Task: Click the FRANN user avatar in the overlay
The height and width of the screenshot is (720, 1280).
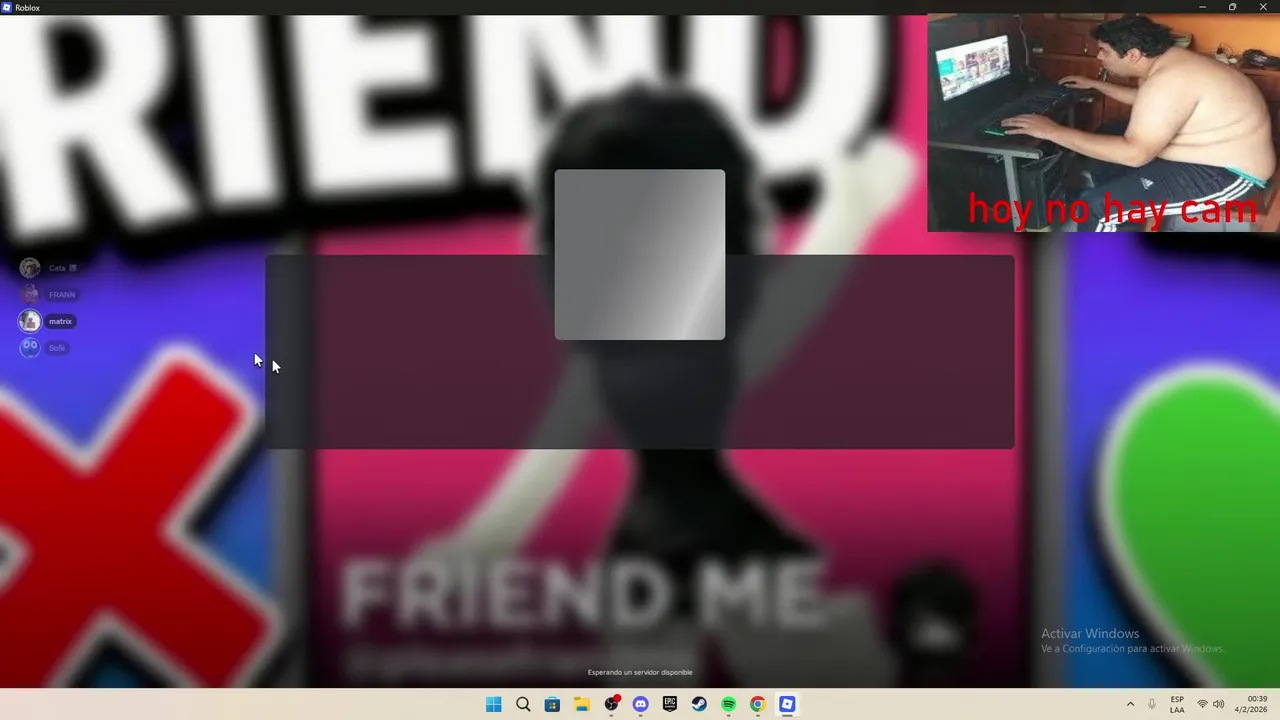Action: 30,294
